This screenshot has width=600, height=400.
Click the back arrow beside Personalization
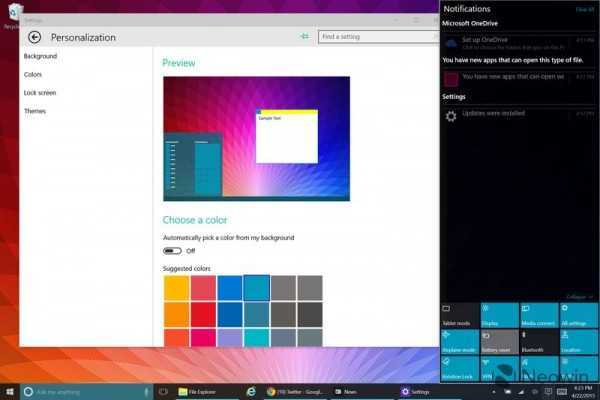tap(34, 37)
